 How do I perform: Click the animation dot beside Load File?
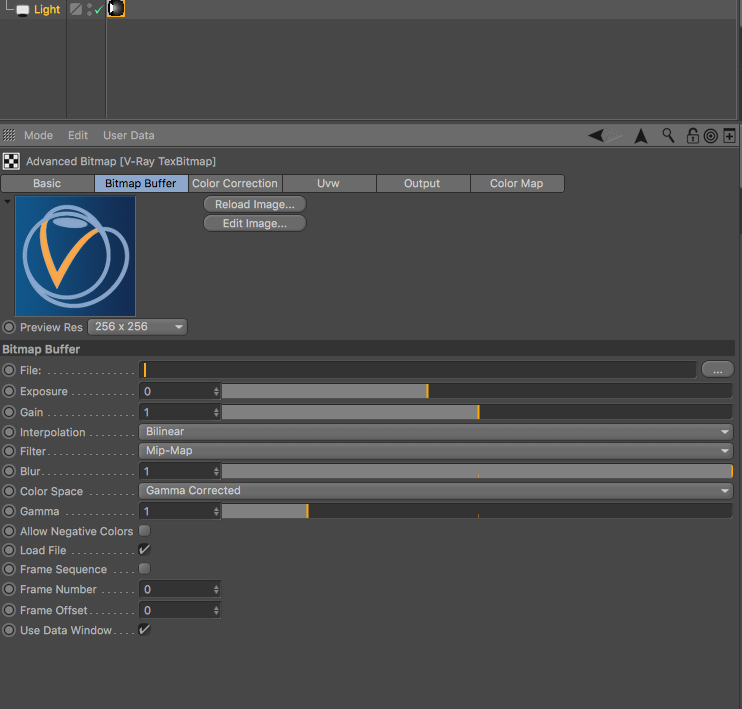coord(9,550)
